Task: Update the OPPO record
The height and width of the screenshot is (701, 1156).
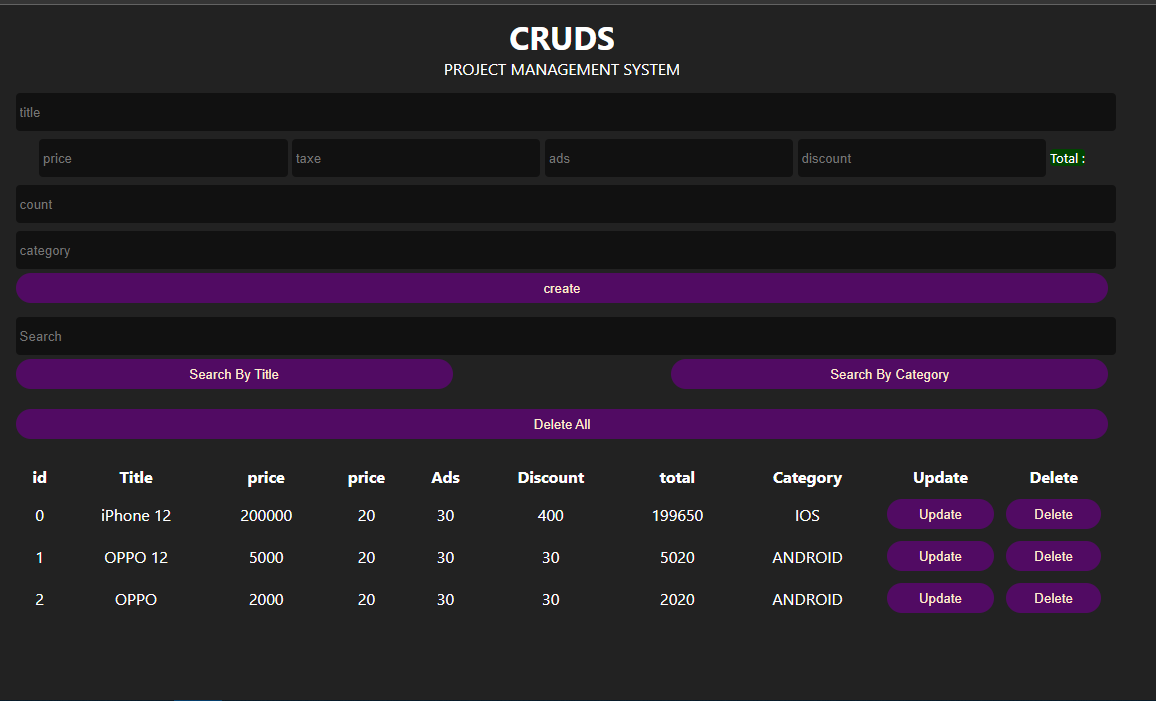Action: (x=940, y=598)
